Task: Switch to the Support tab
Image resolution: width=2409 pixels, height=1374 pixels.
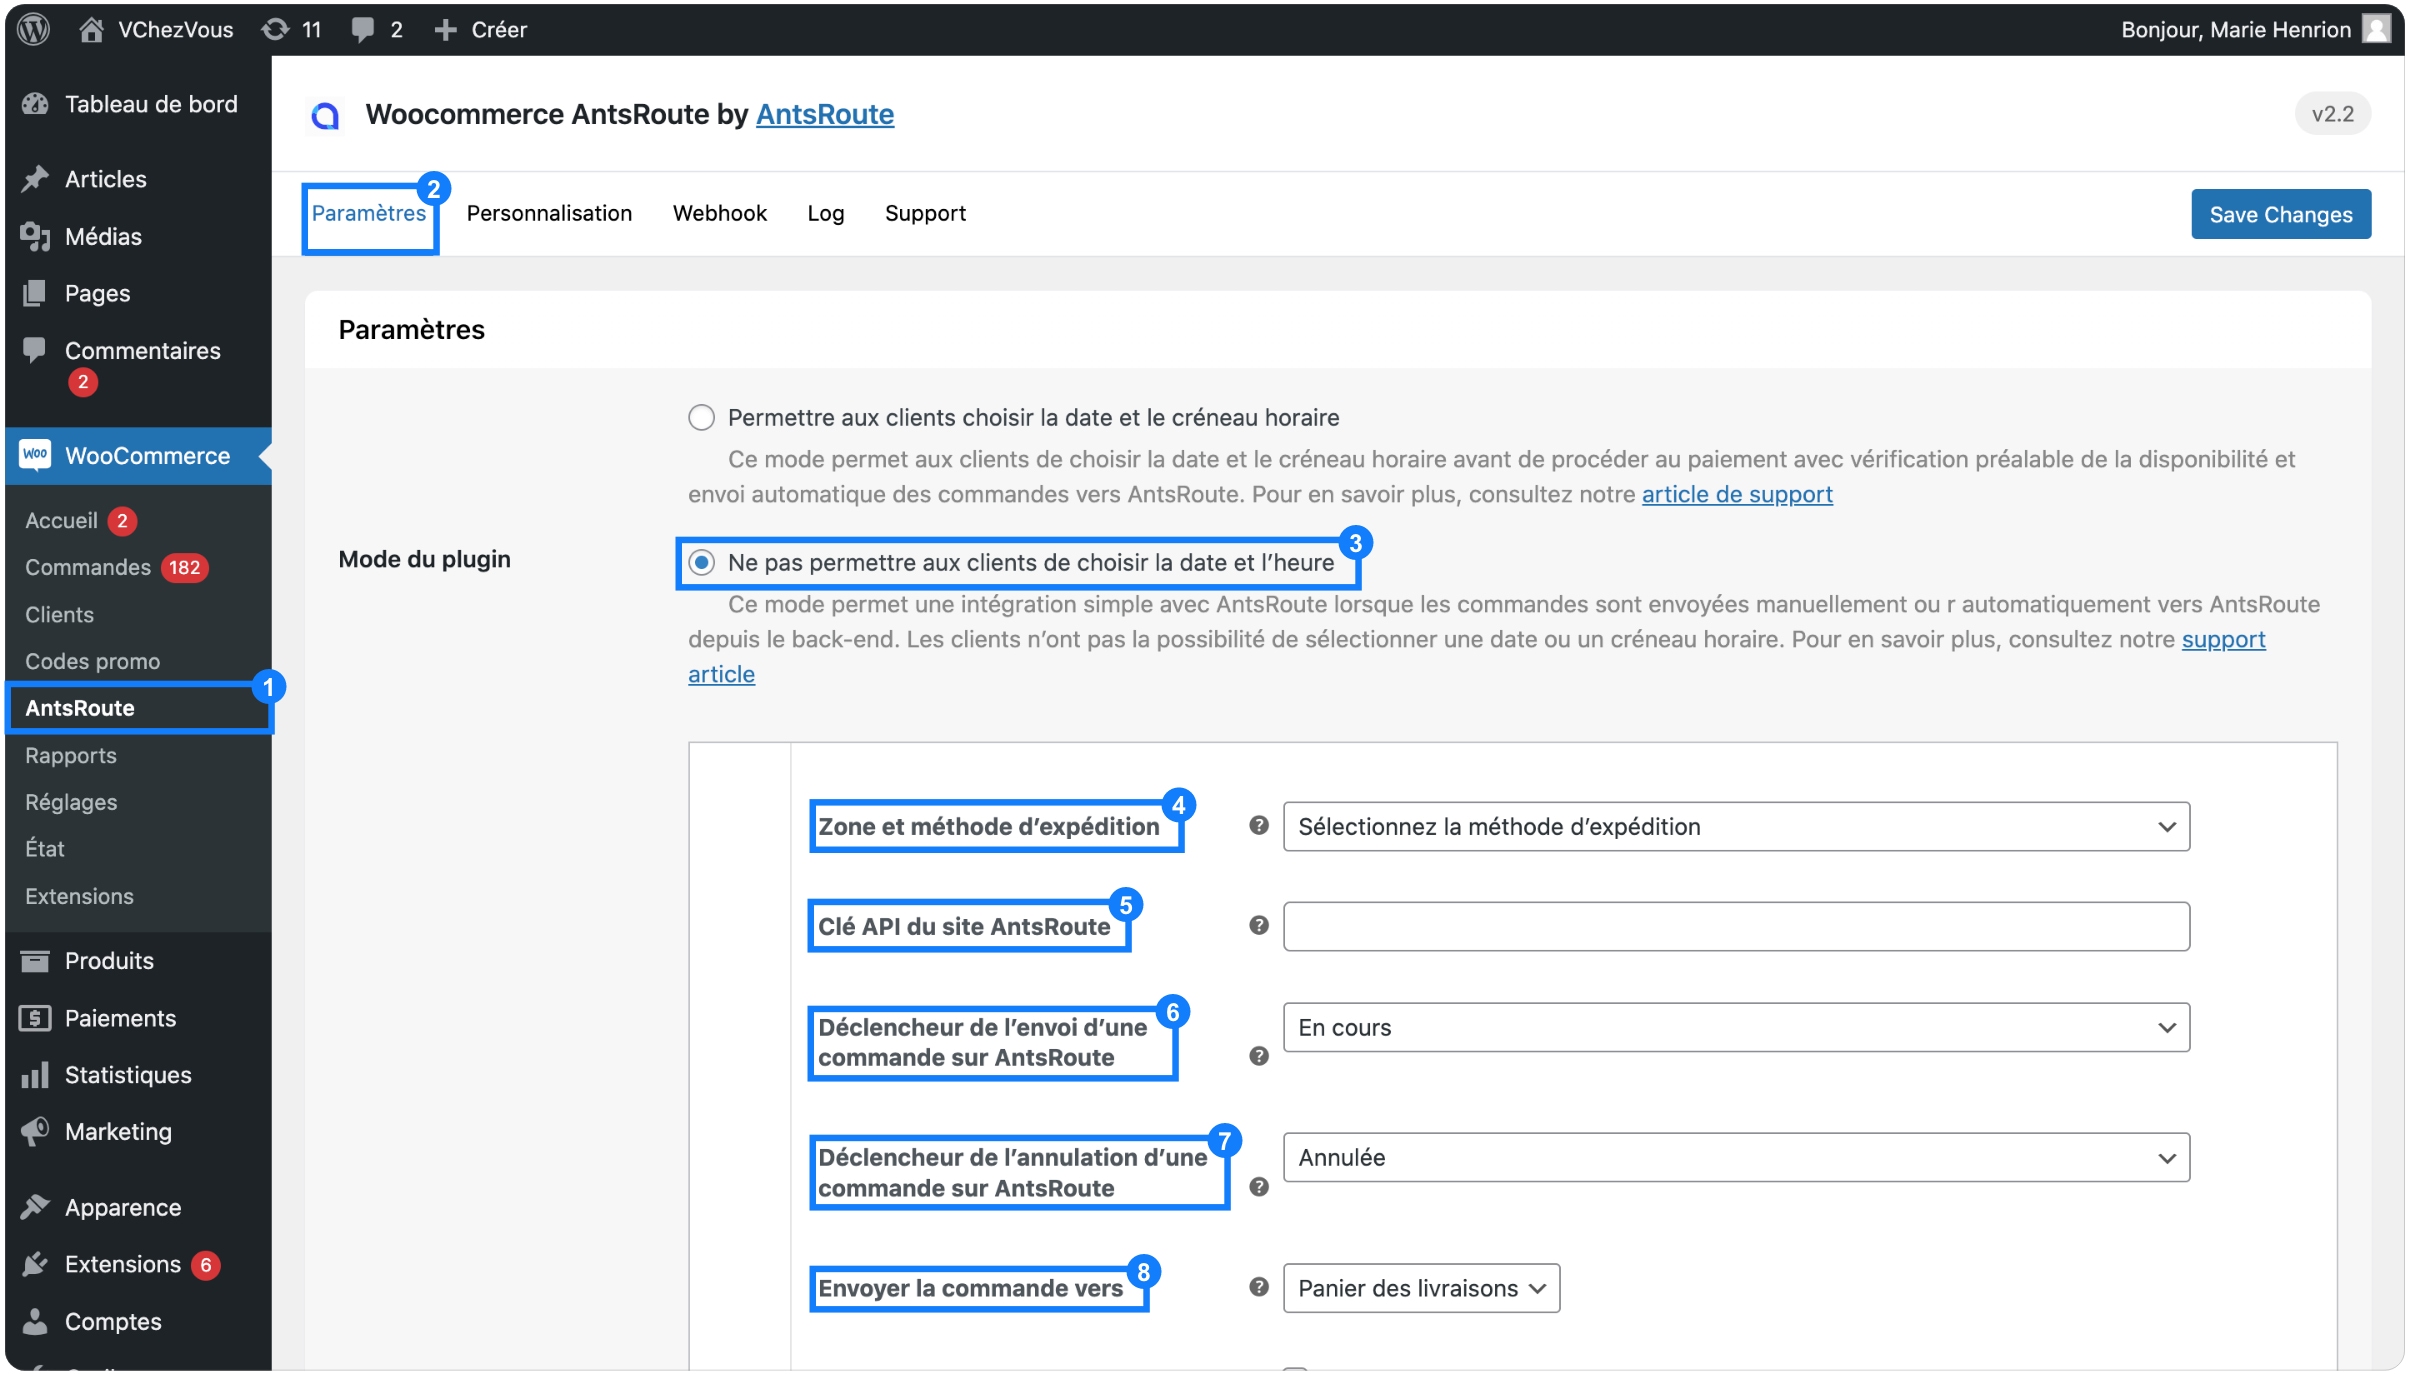Action: (x=925, y=213)
